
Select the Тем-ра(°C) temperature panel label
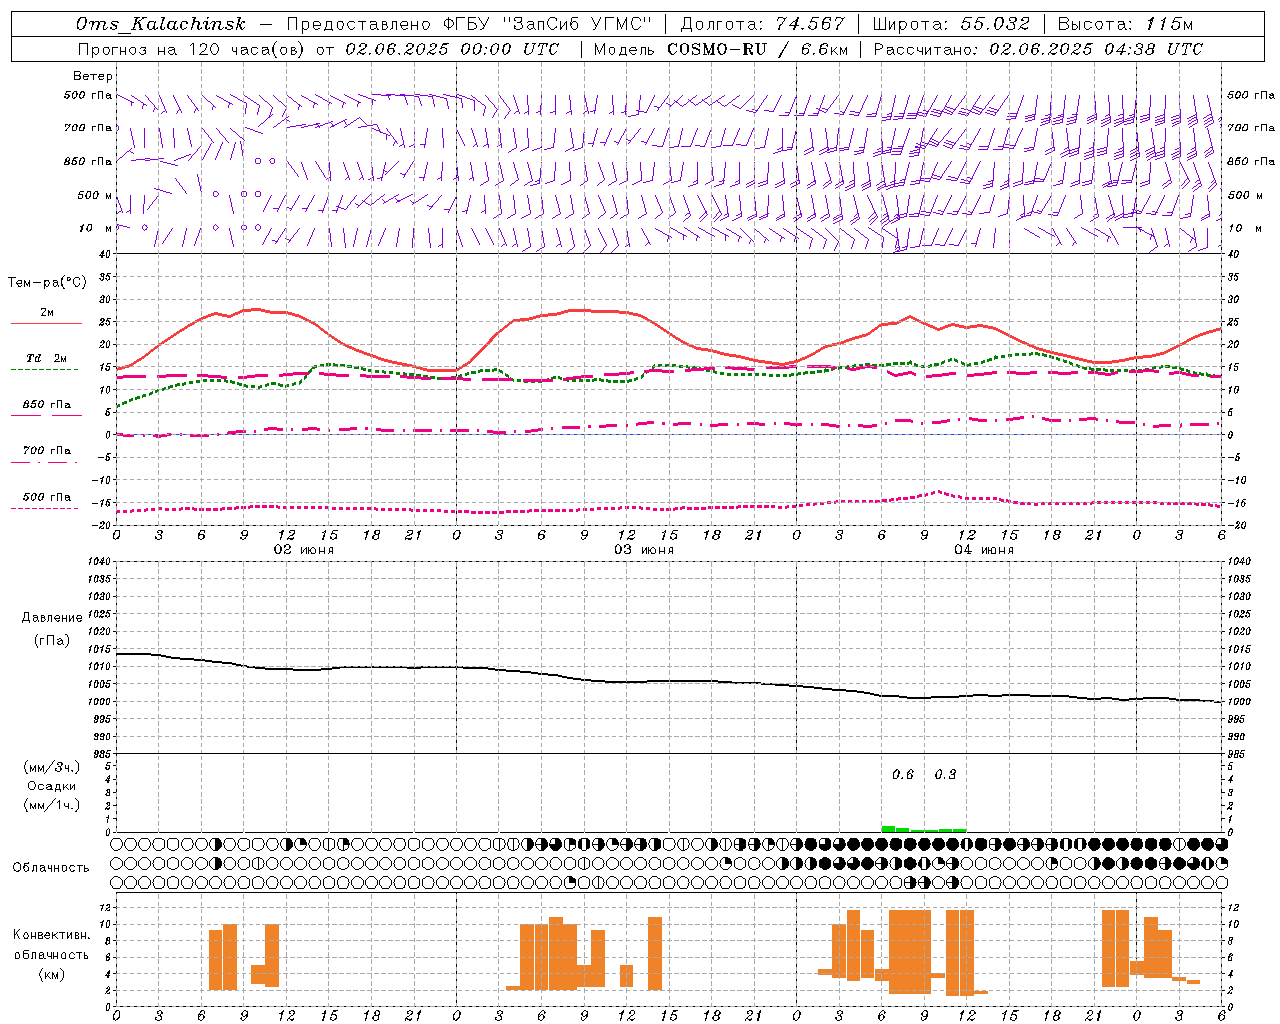(47, 283)
